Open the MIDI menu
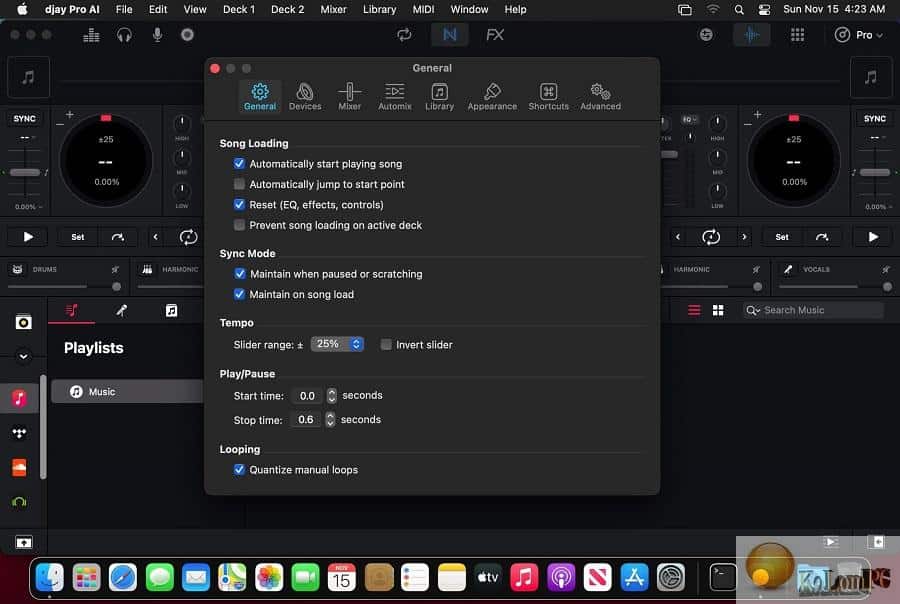This screenshot has height=604, width=900. pyautogui.click(x=423, y=9)
